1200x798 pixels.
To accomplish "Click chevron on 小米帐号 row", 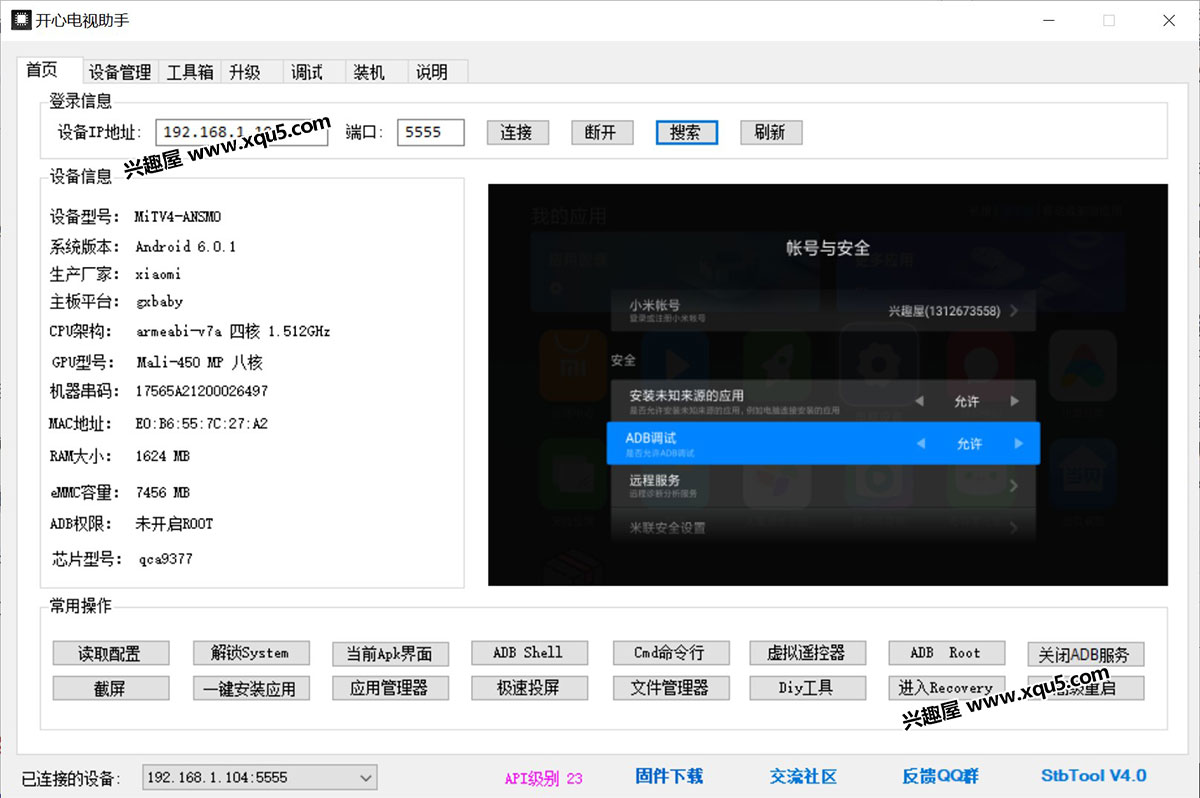I will [x=1014, y=311].
